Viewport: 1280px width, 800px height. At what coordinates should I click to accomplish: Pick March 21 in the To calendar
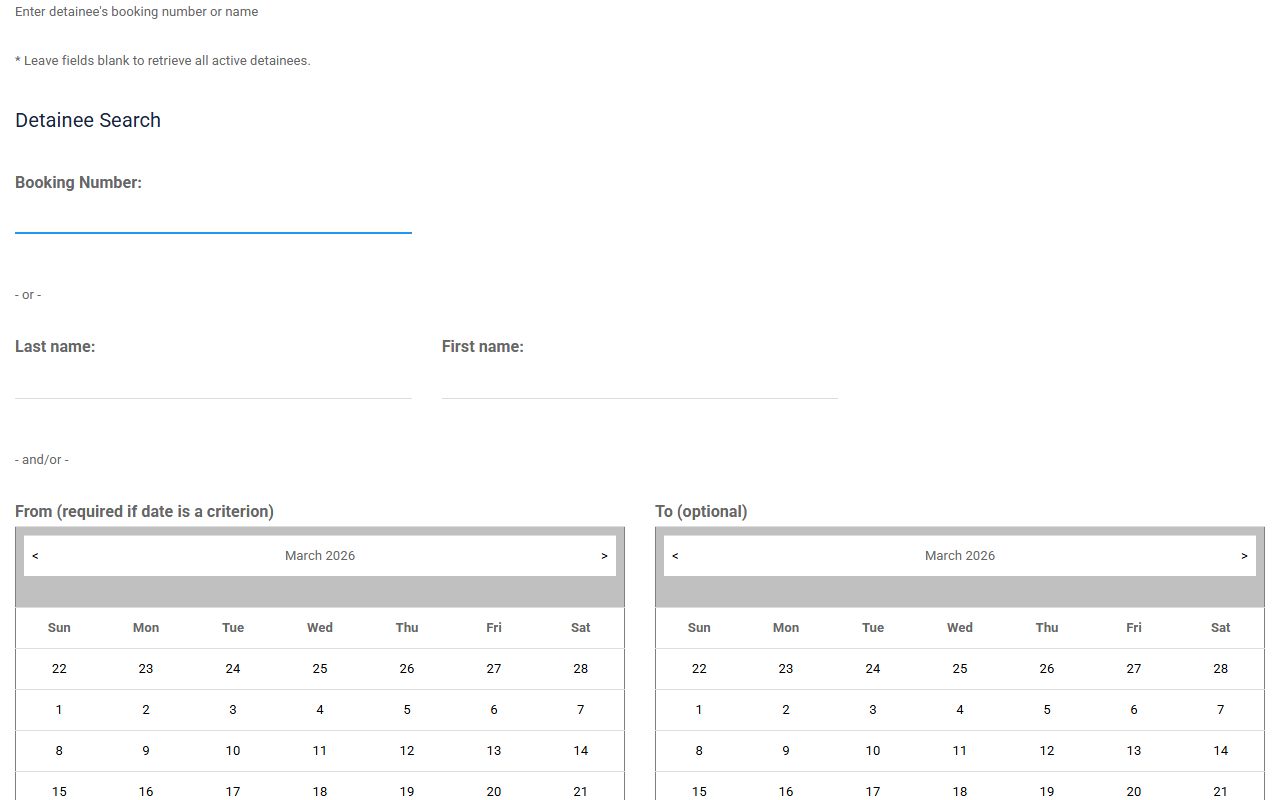pyautogui.click(x=1221, y=791)
